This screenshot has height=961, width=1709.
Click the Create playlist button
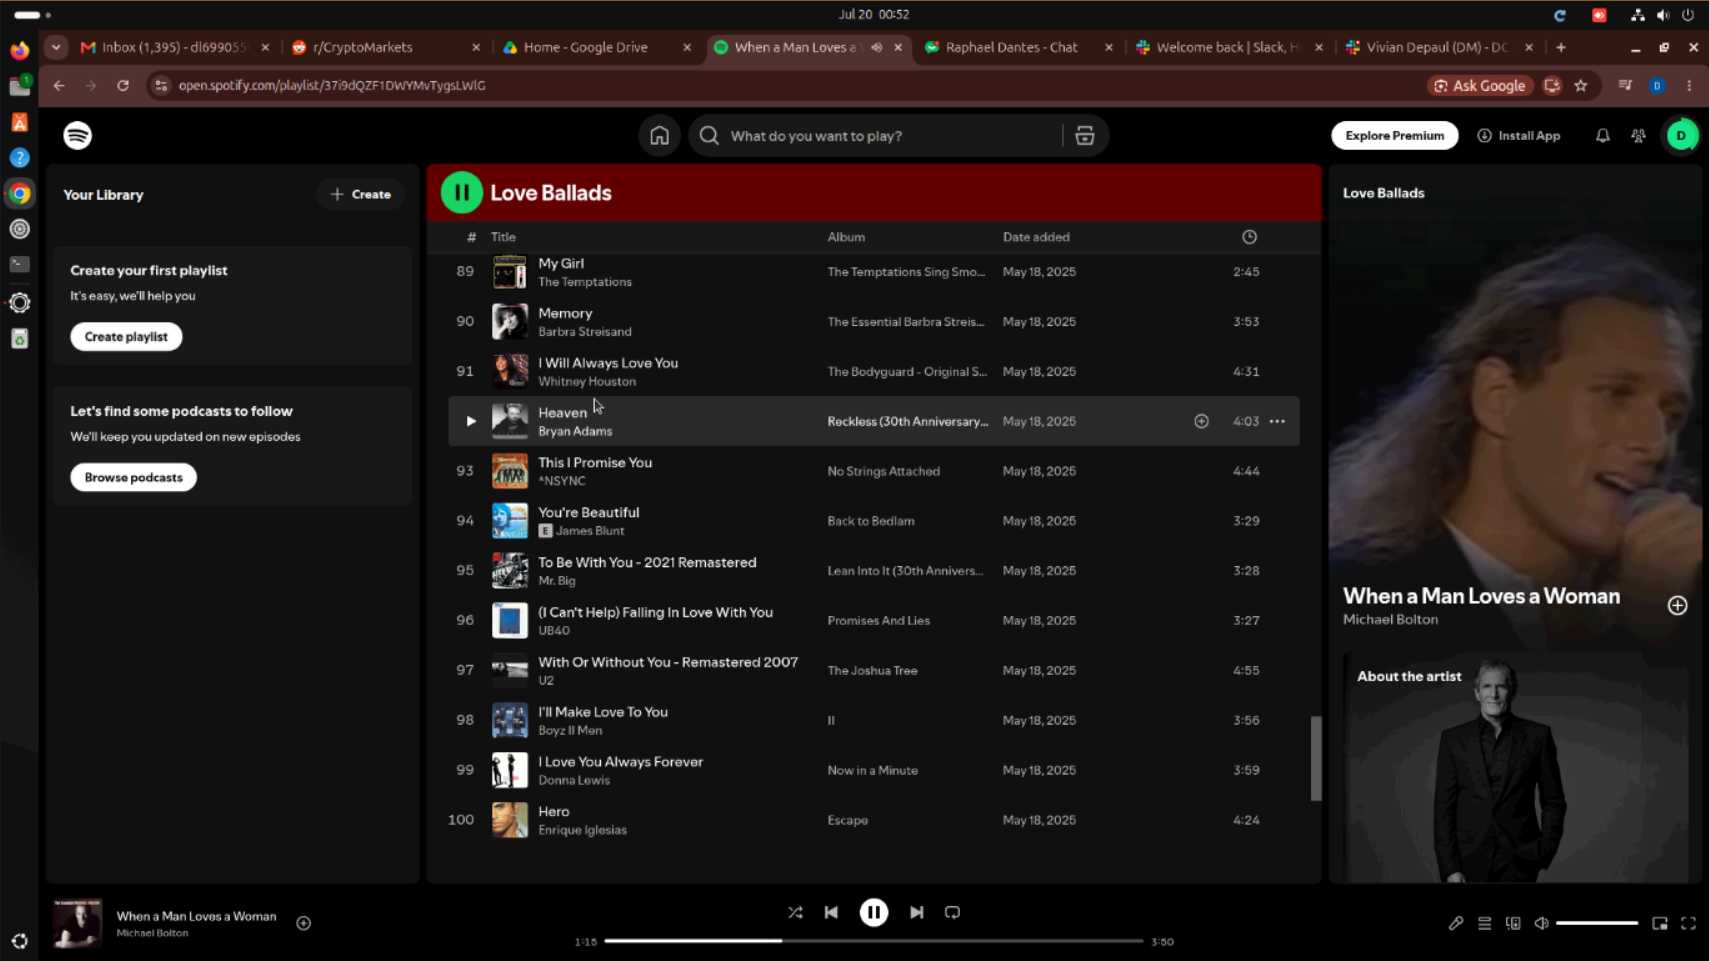tap(126, 337)
